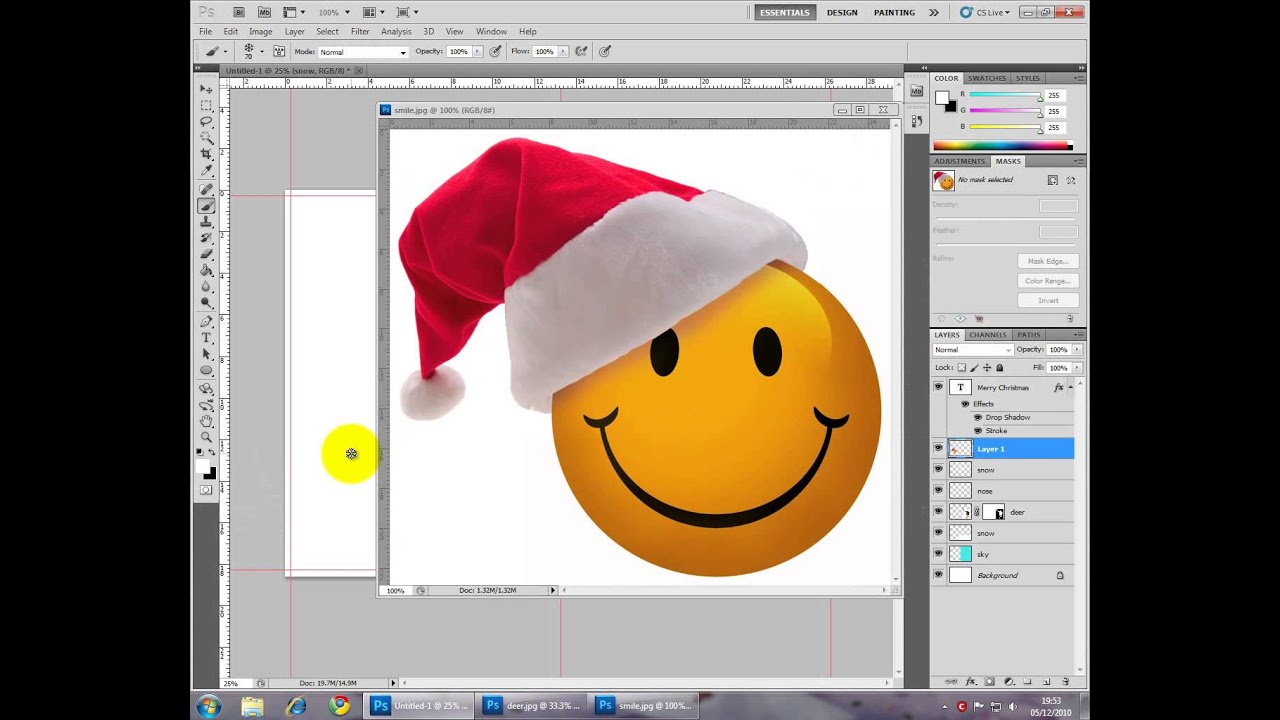The image size is (1280, 720).
Task: Open the Flow slider arrow in options bar
Action: point(563,51)
